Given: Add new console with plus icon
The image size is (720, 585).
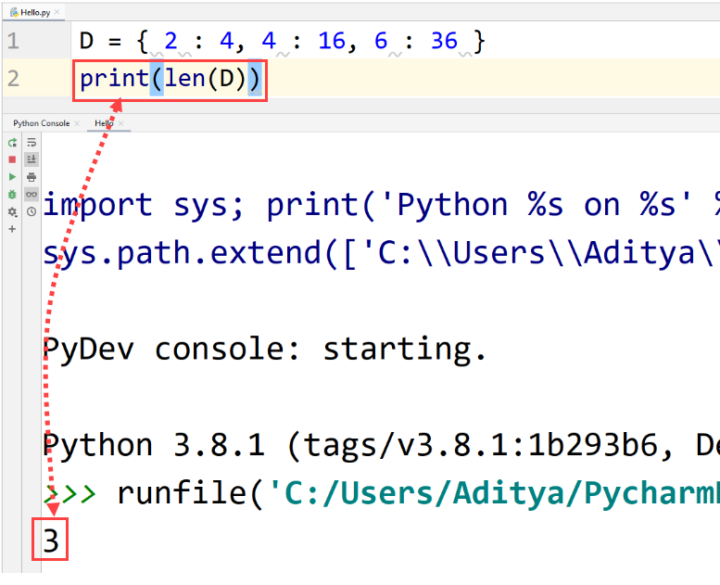Looking at the screenshot, I should pos(12,229).
